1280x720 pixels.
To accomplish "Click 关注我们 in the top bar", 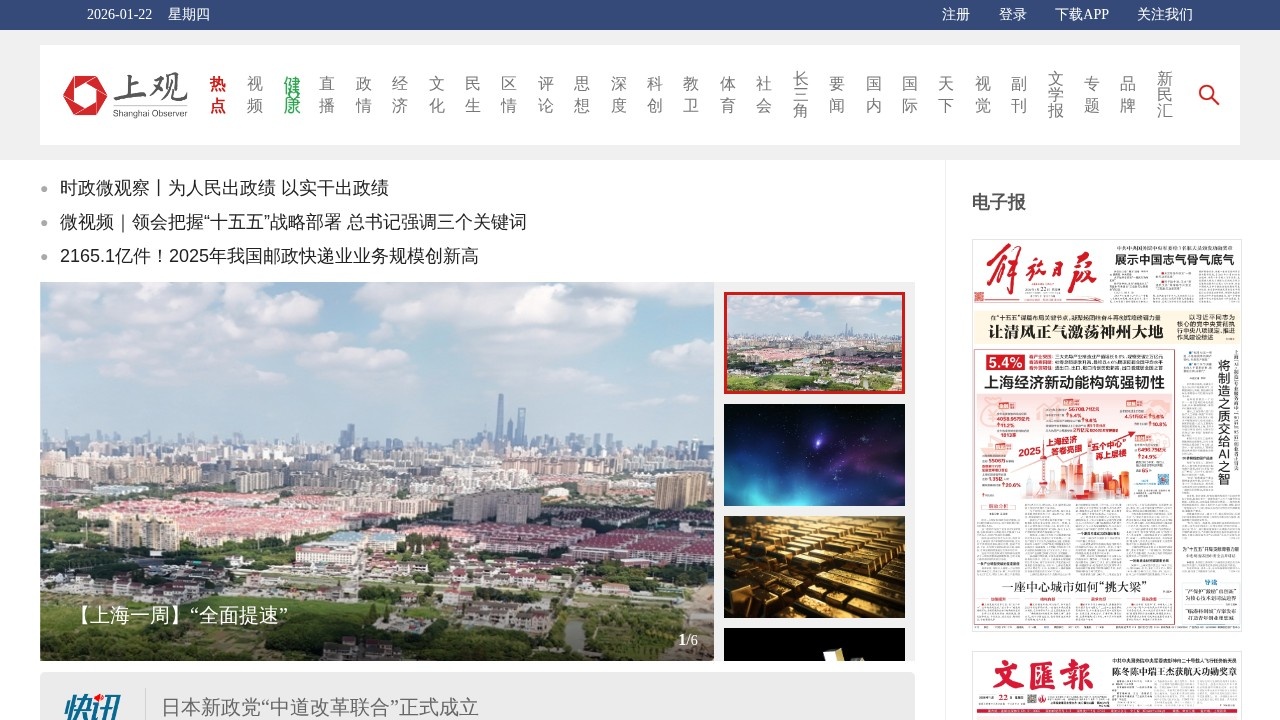I will 1164,14.
